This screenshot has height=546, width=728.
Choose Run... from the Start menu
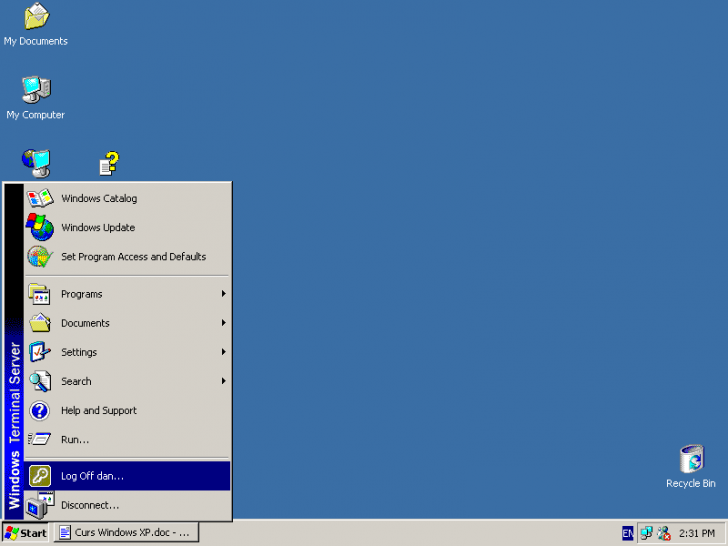[x=127, y=440]
